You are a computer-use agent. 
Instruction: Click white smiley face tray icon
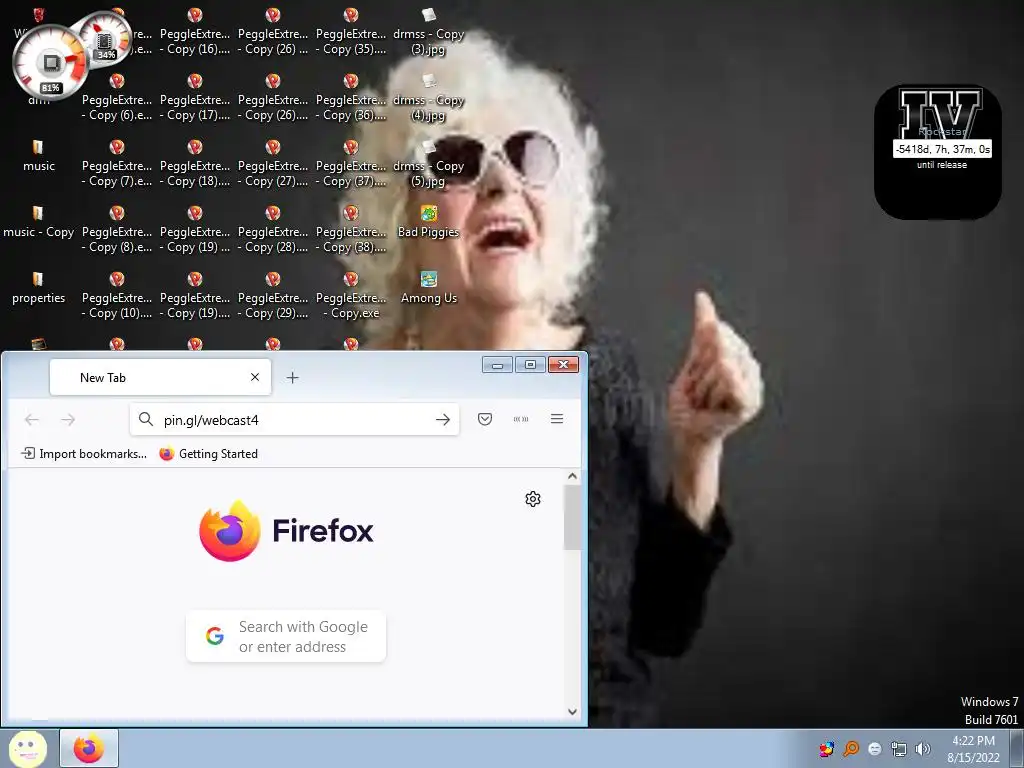click(x=875, y=748)
